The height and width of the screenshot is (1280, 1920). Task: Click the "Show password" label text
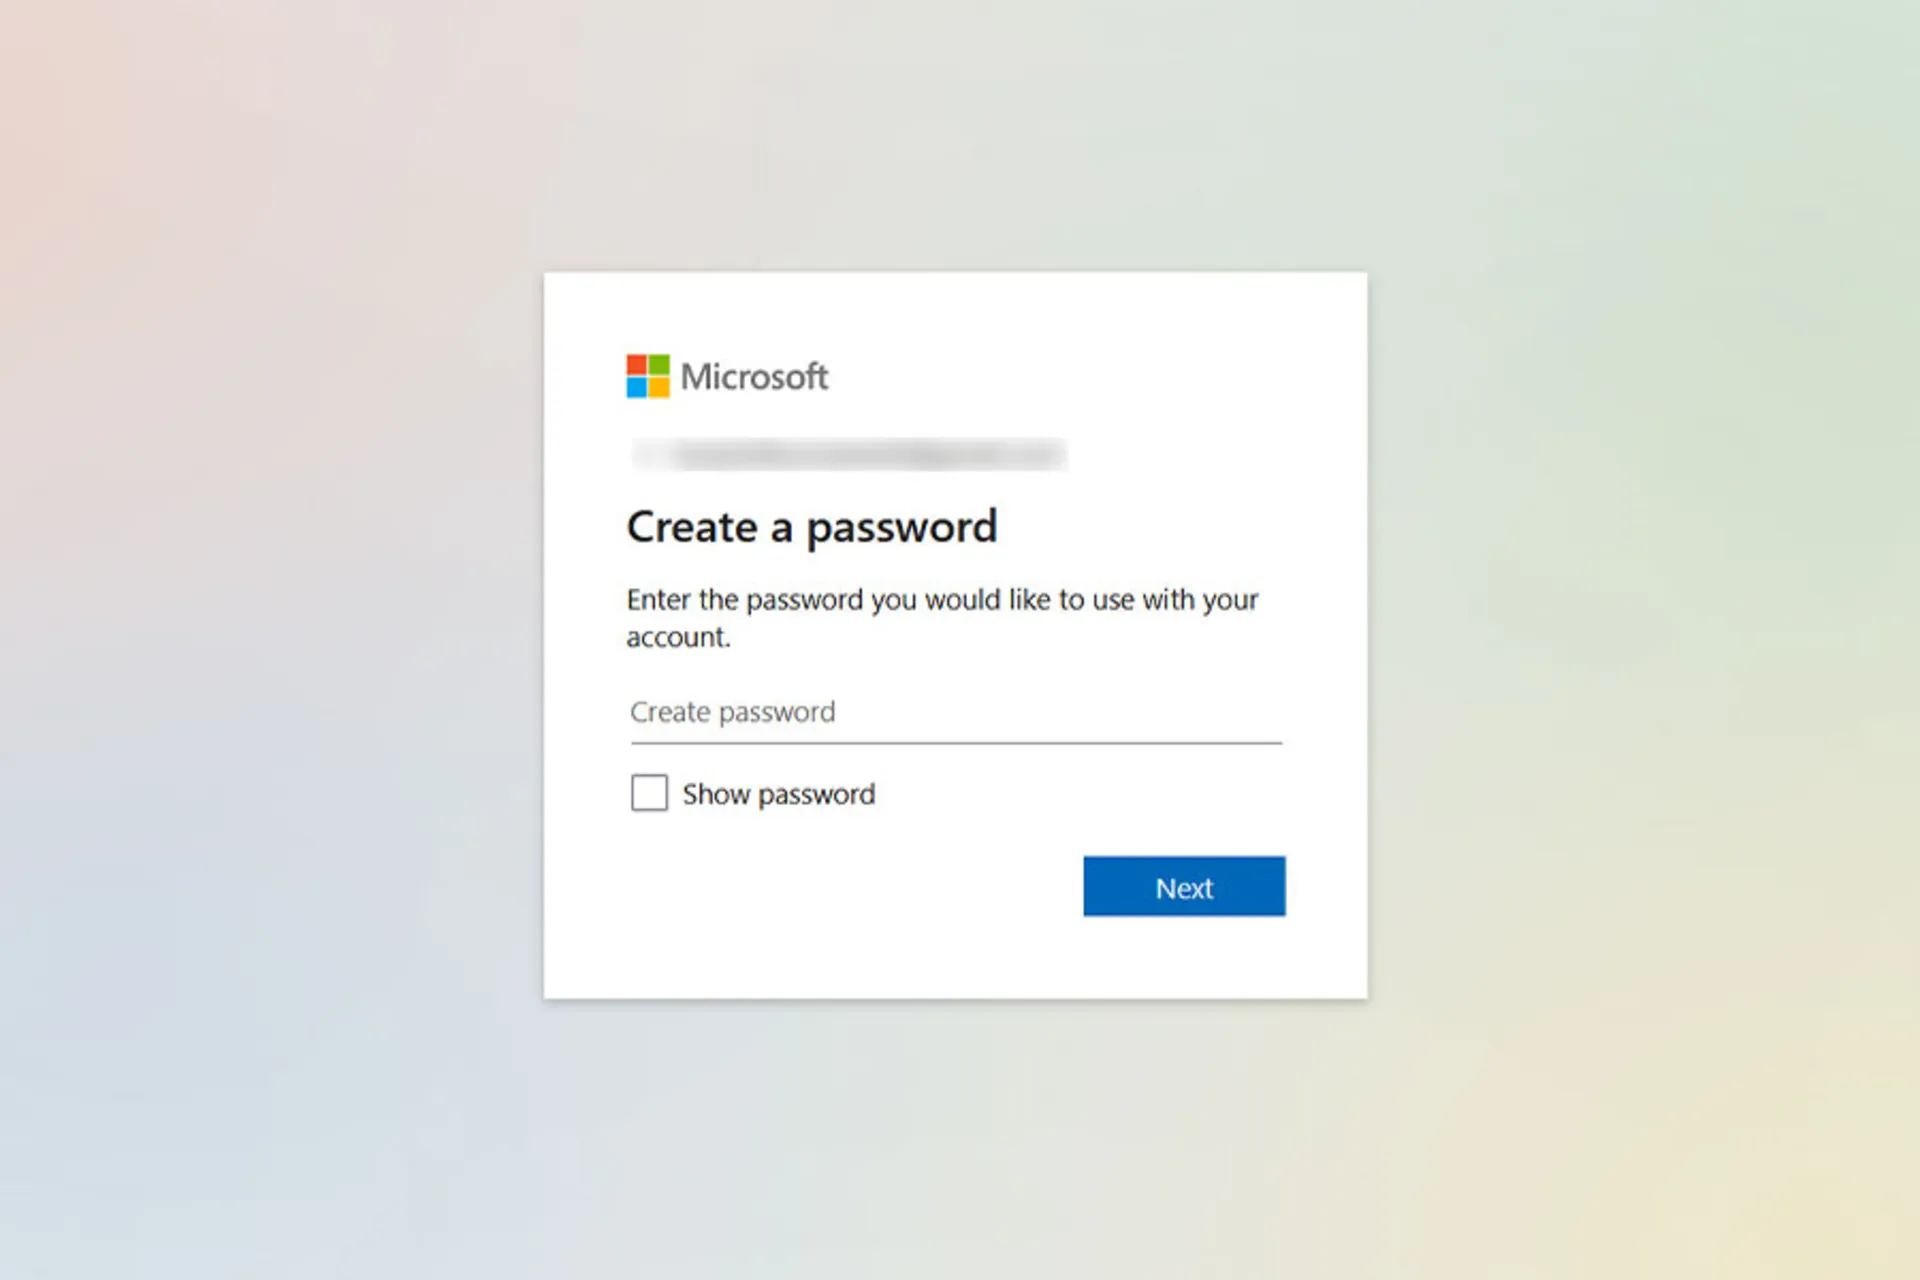778,794
